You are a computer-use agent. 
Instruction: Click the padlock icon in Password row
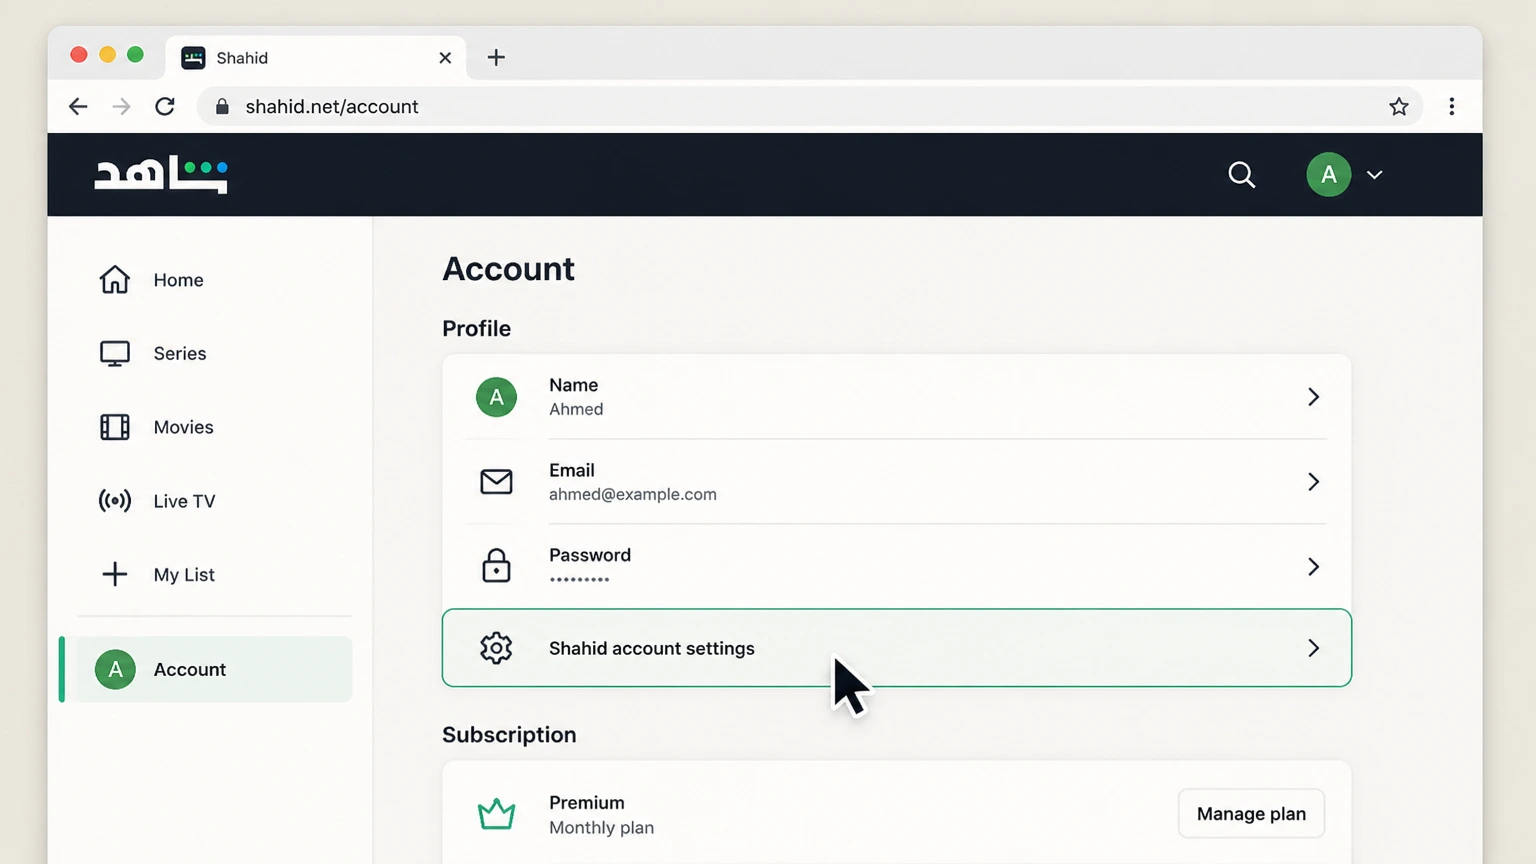click(x=496, y=565)
